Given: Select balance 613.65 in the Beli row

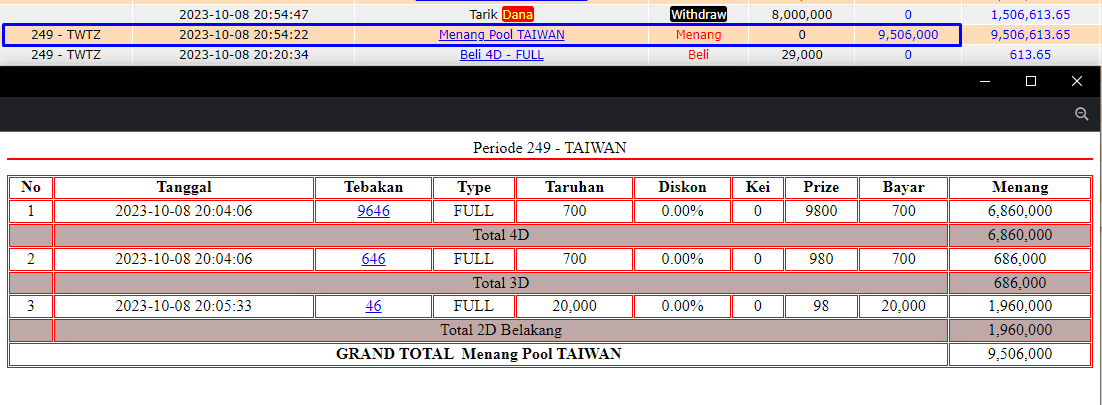Looking at the screenshot, I should (1030, 55).
